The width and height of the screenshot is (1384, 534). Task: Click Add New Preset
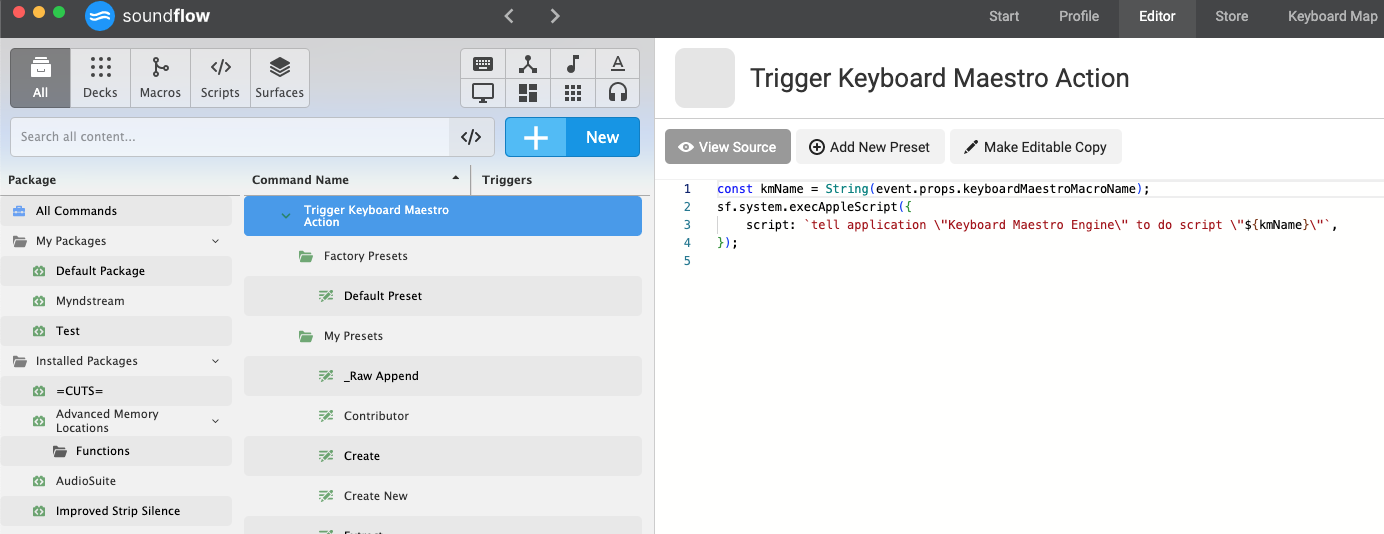pos(870,147)
